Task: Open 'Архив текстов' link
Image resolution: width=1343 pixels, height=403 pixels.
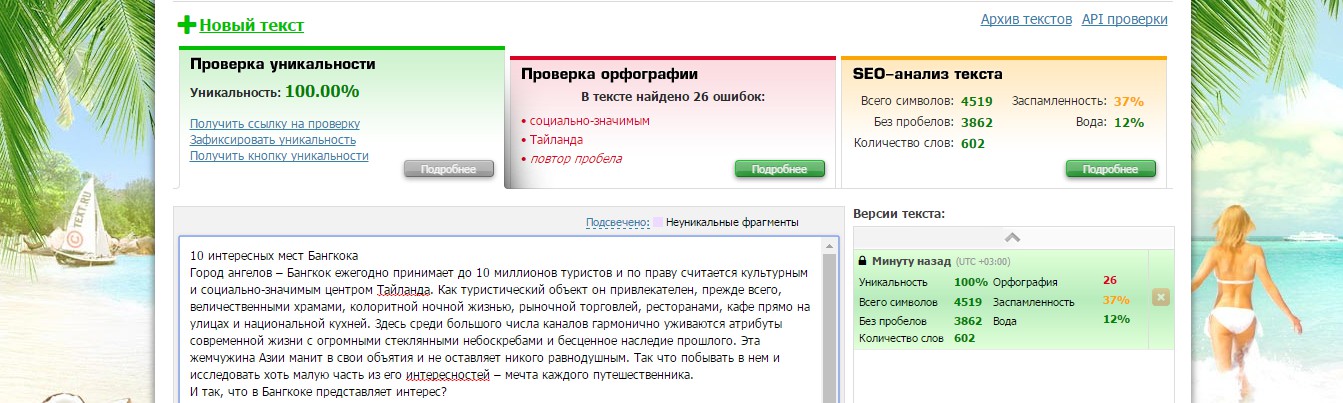Action: click(x=1026, y=19)
